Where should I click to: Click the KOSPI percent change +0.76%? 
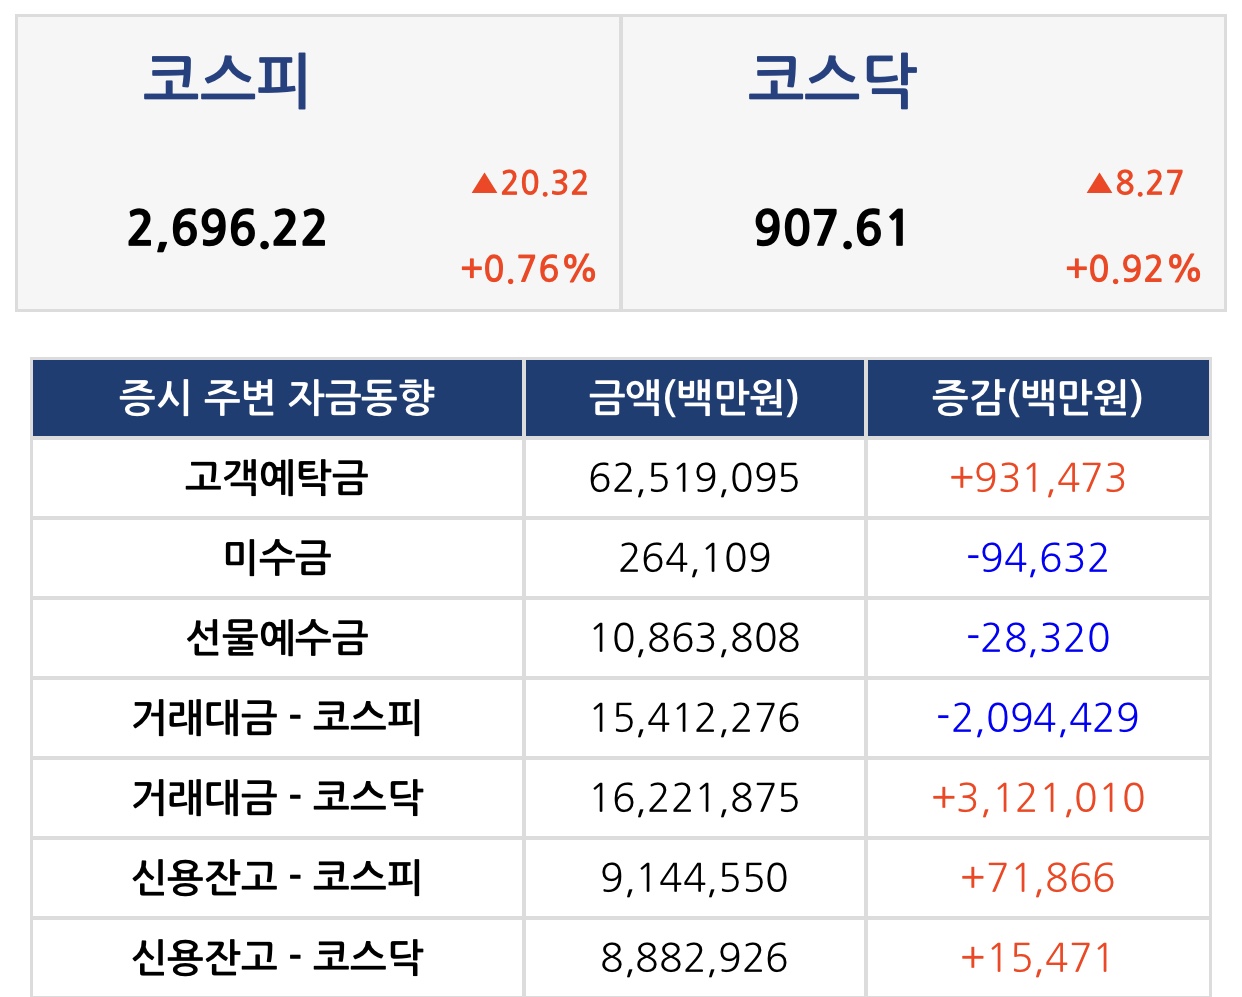[x=528, y=269]
